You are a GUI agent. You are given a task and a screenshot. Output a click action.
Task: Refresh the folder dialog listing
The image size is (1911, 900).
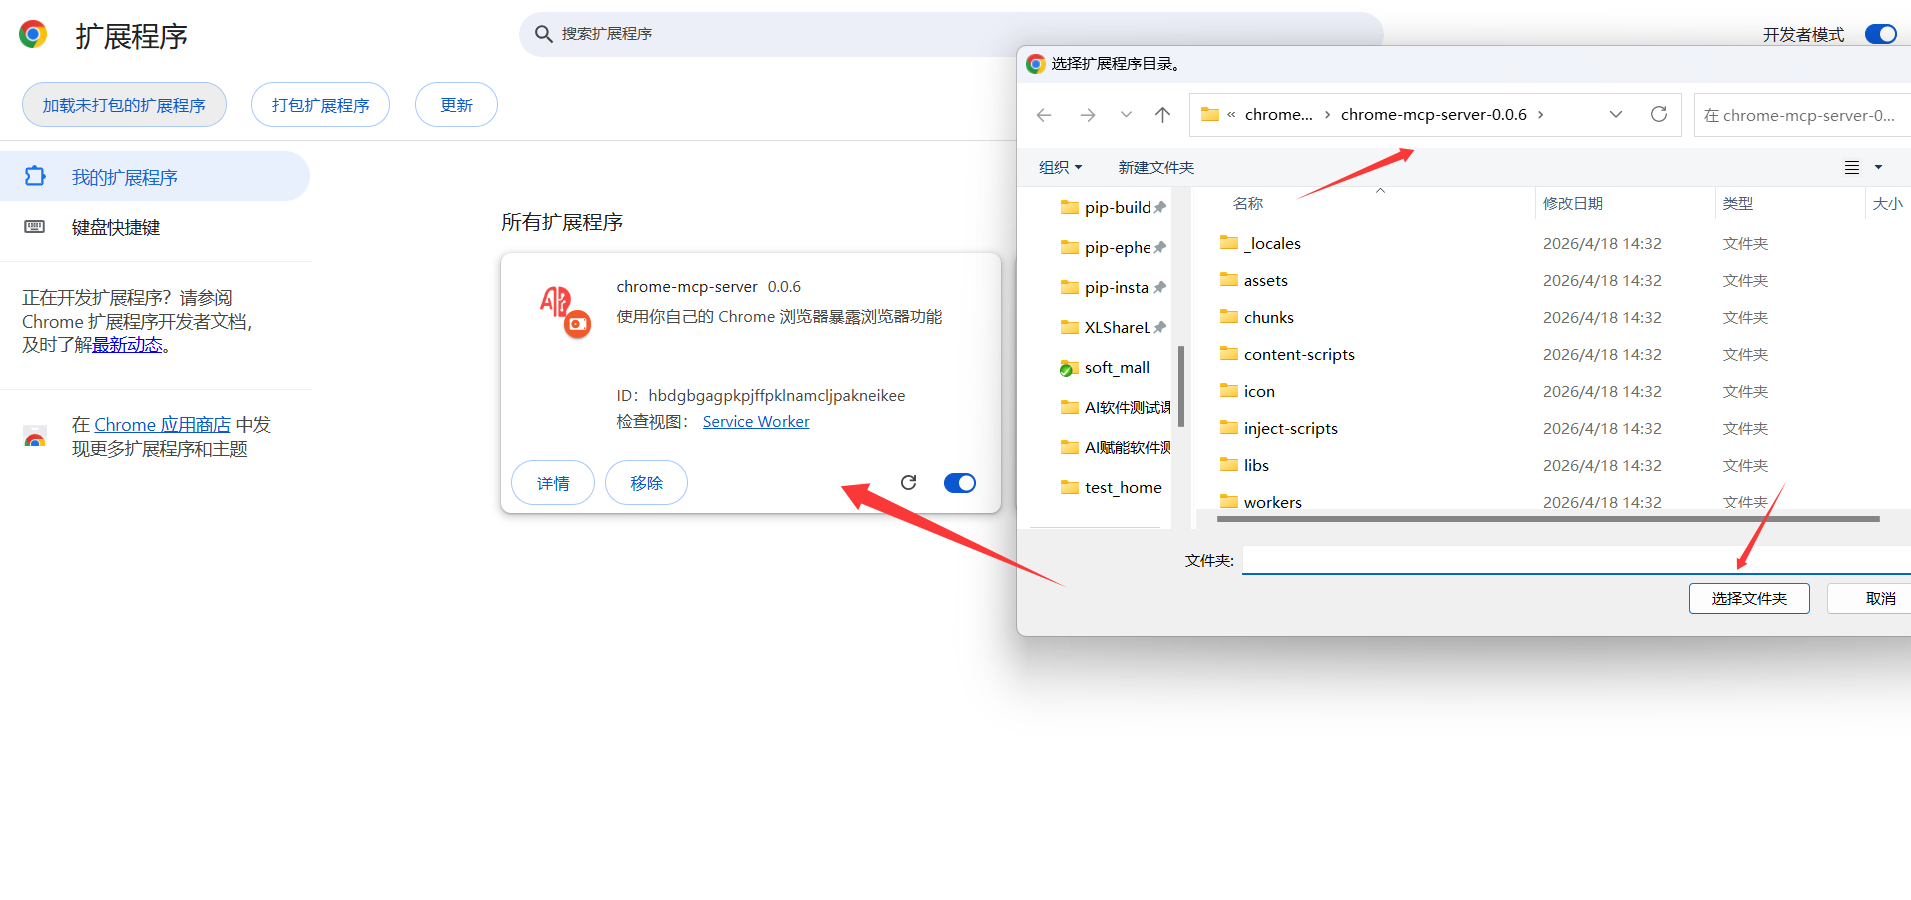coord(1659,114)
